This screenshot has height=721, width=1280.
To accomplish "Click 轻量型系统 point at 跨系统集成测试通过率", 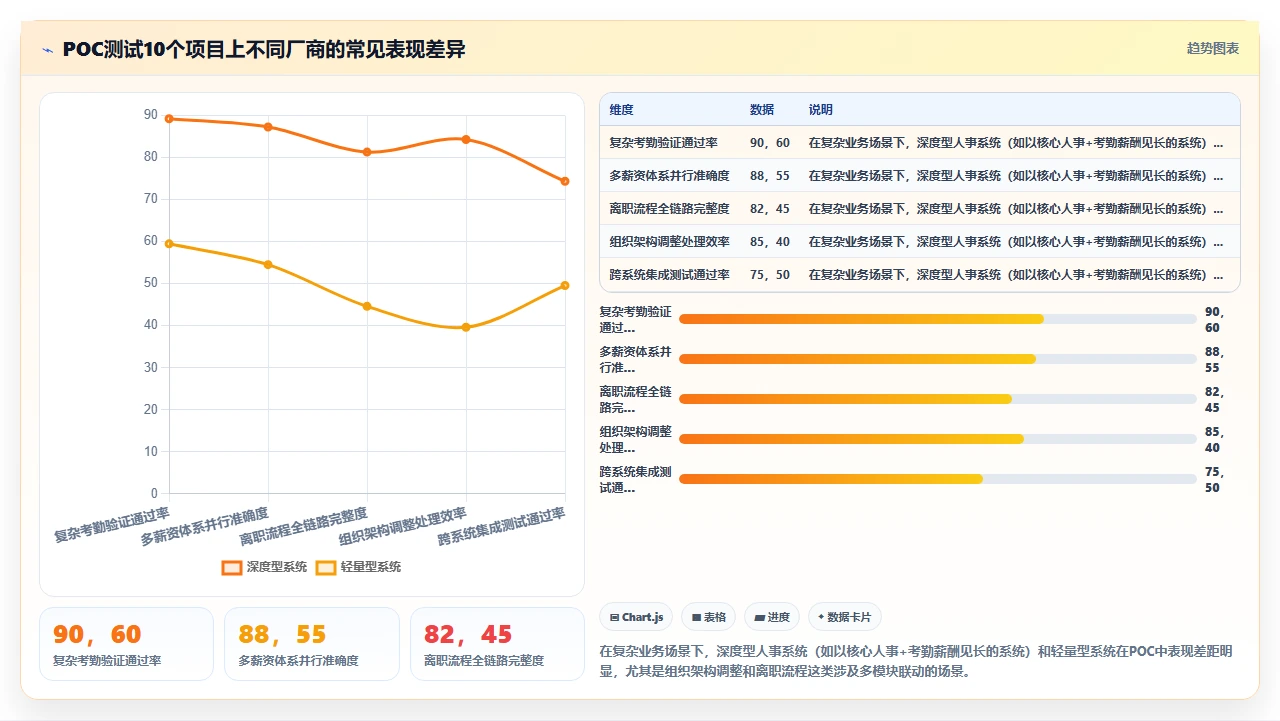I will [565, 285].
